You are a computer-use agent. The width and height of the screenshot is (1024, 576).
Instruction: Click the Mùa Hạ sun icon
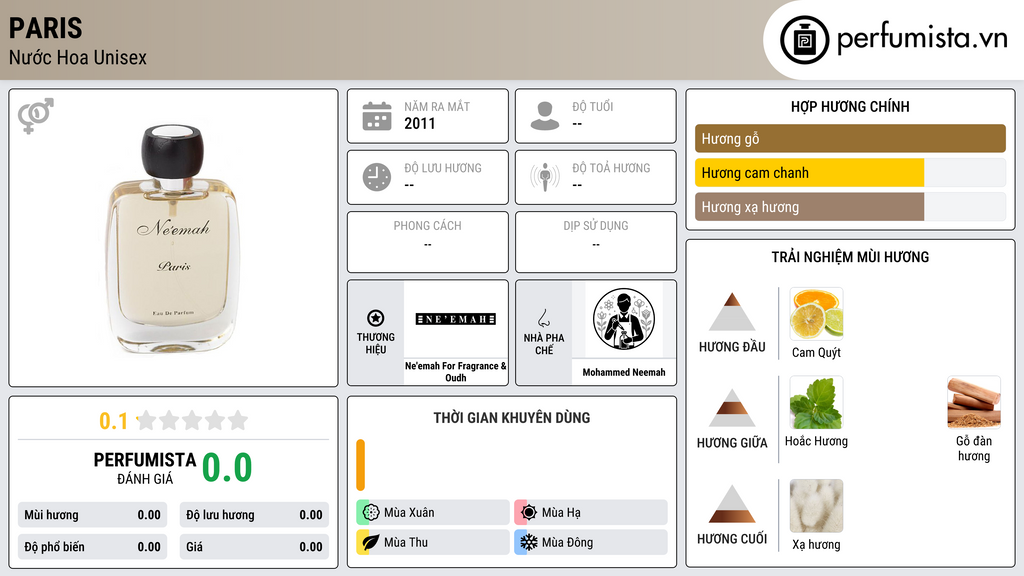click(529, 512)
